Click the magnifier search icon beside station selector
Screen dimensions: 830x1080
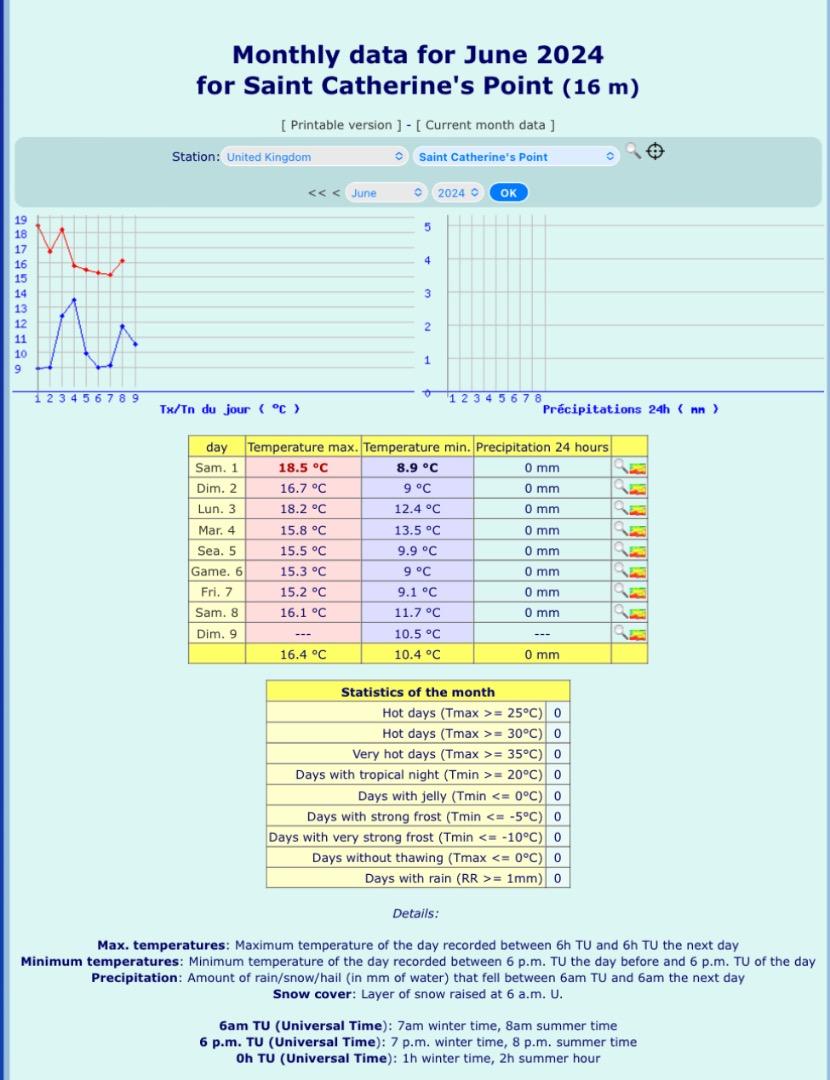[632, 151]
